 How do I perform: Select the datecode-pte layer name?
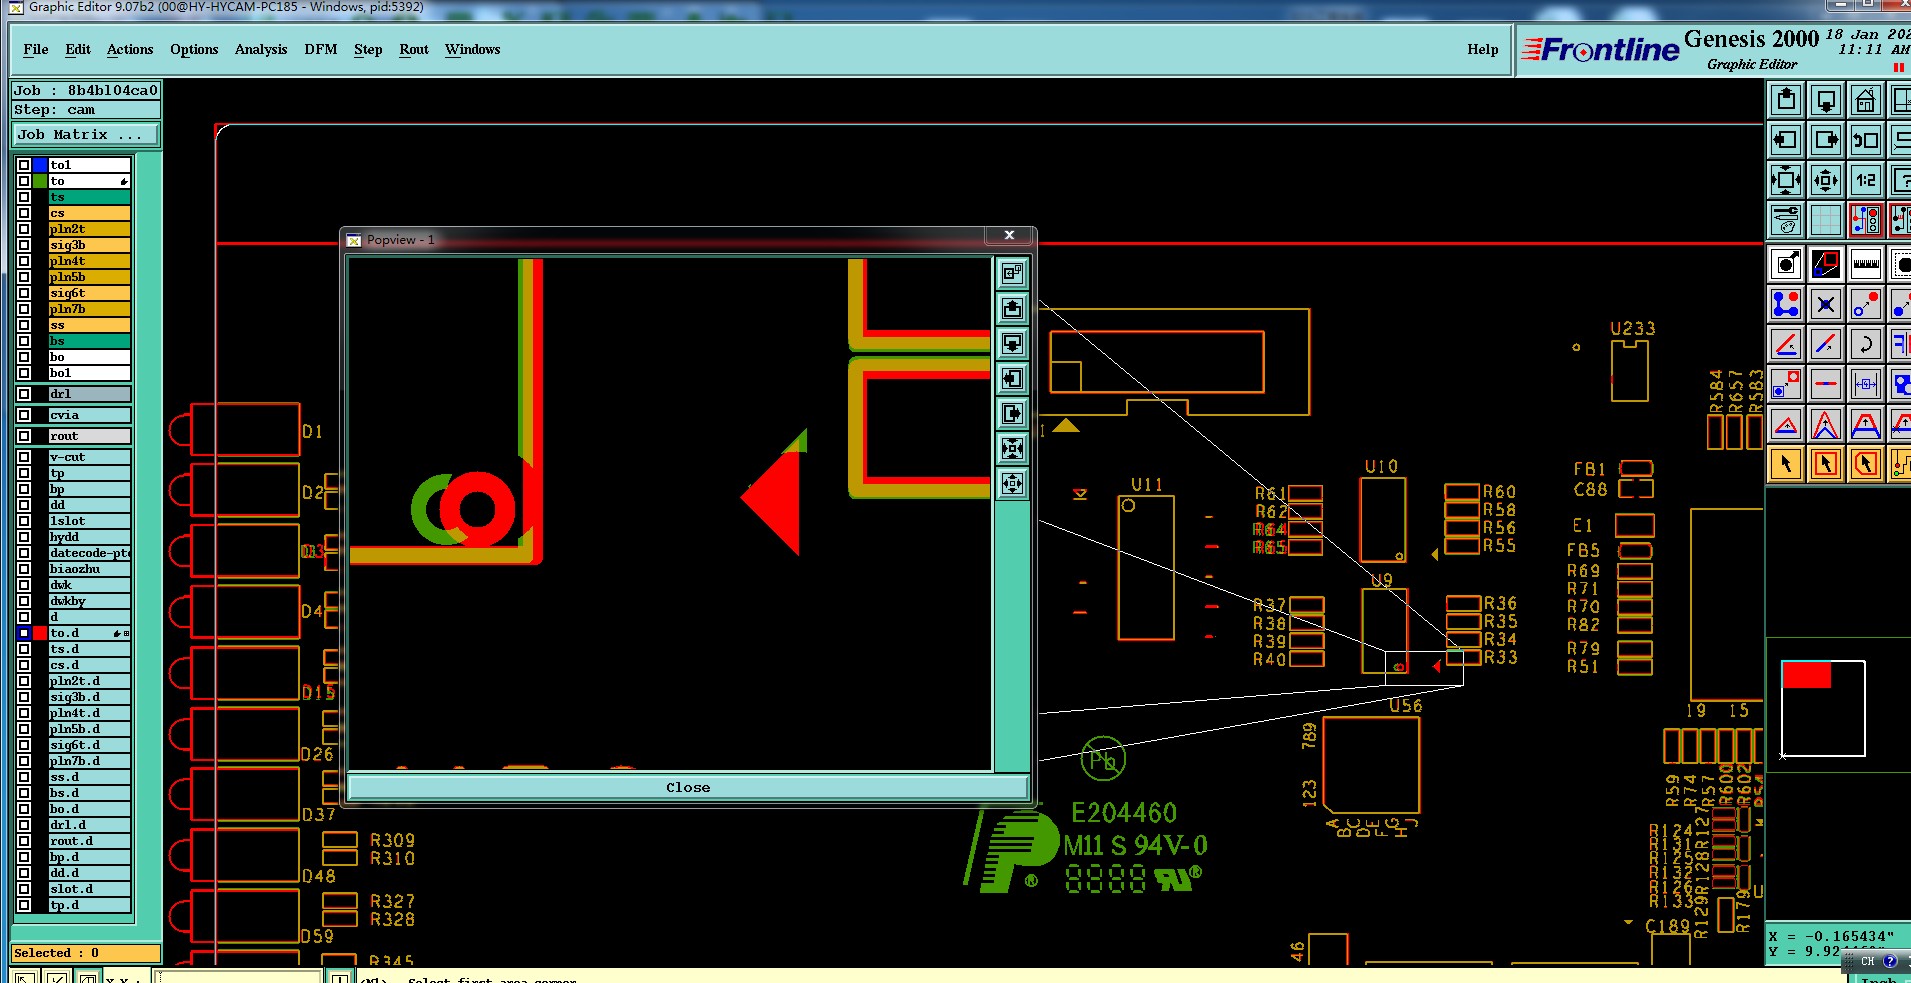(89, 553)
